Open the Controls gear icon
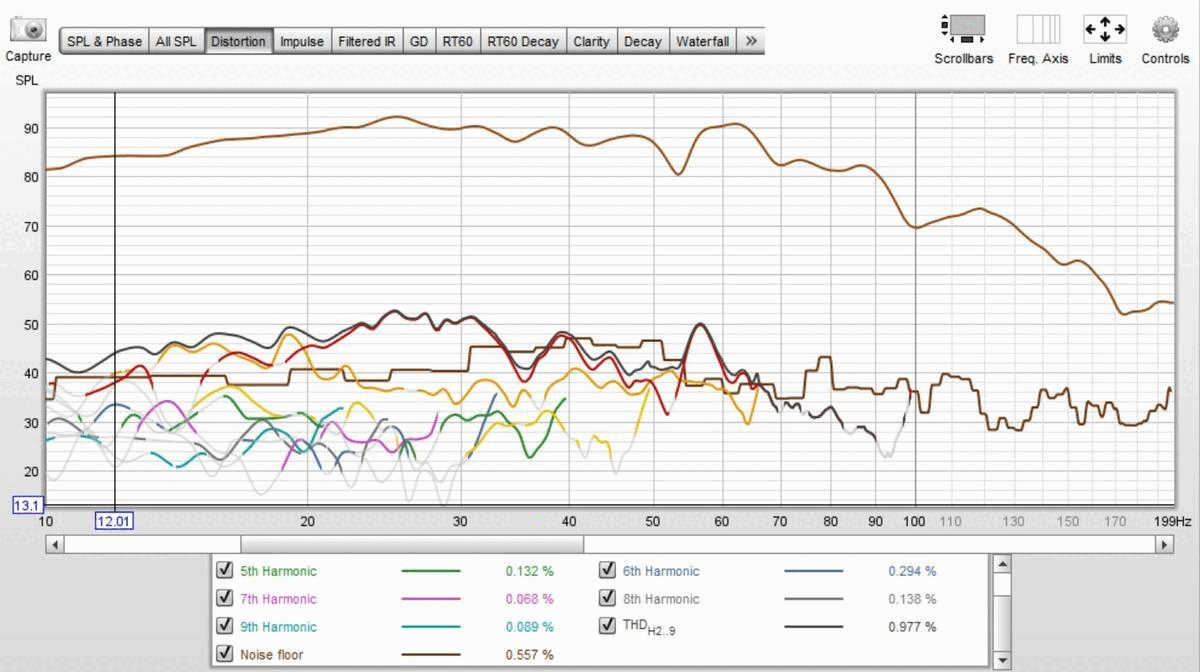The height and width of the screenshot is (672, 1200). click(x=1165, y=29)
